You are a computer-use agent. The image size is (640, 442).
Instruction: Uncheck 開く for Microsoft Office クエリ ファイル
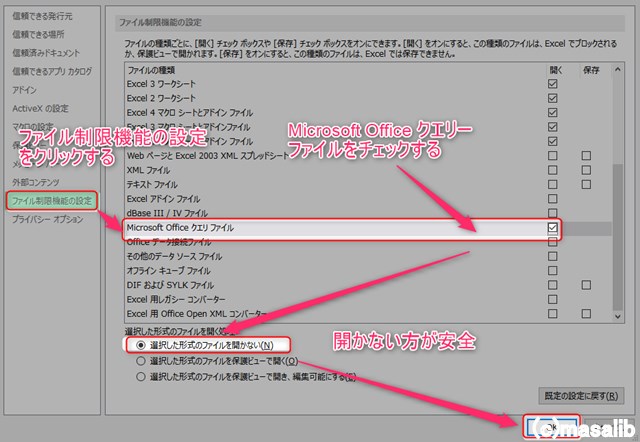pos(552,227)
